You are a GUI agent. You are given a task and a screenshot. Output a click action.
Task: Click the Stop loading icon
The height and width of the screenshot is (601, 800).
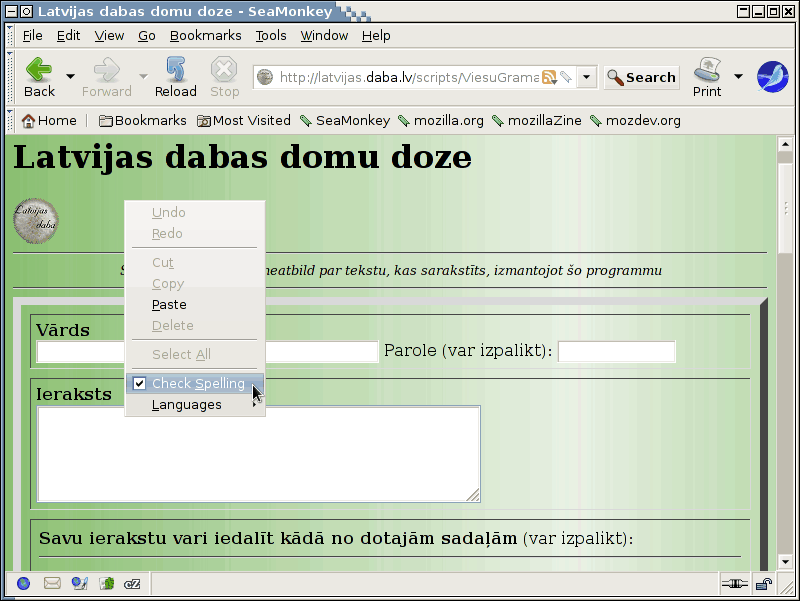click(x=224, y=69)
